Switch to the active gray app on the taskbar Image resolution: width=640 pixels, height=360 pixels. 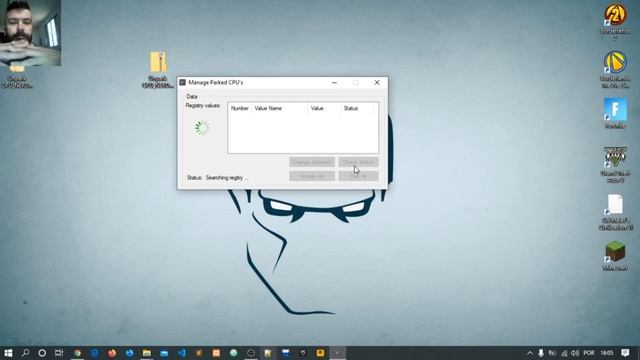pyautogui.click(x=338, y=353)
